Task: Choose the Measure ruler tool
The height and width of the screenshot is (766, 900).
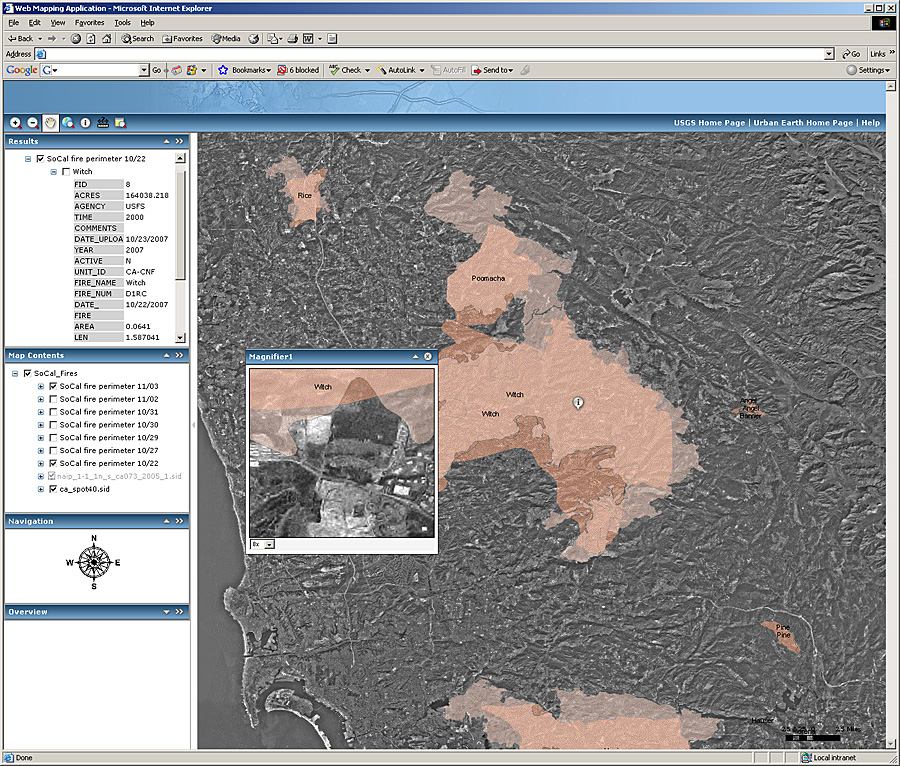Action: pos(103,123)
